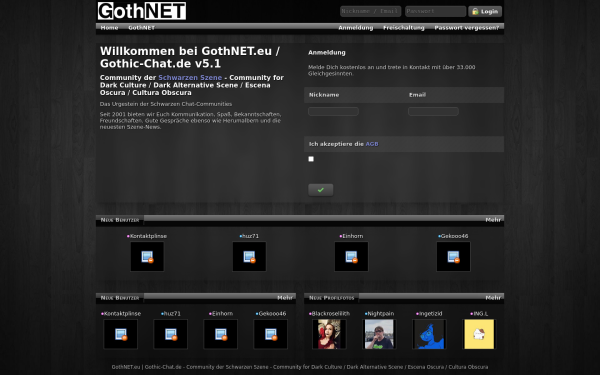Image resolution: width=600 pixels, height=375 pixels.
Task: Open Kontaktplinse name in wide user row
Action: [x=148, y=236]
